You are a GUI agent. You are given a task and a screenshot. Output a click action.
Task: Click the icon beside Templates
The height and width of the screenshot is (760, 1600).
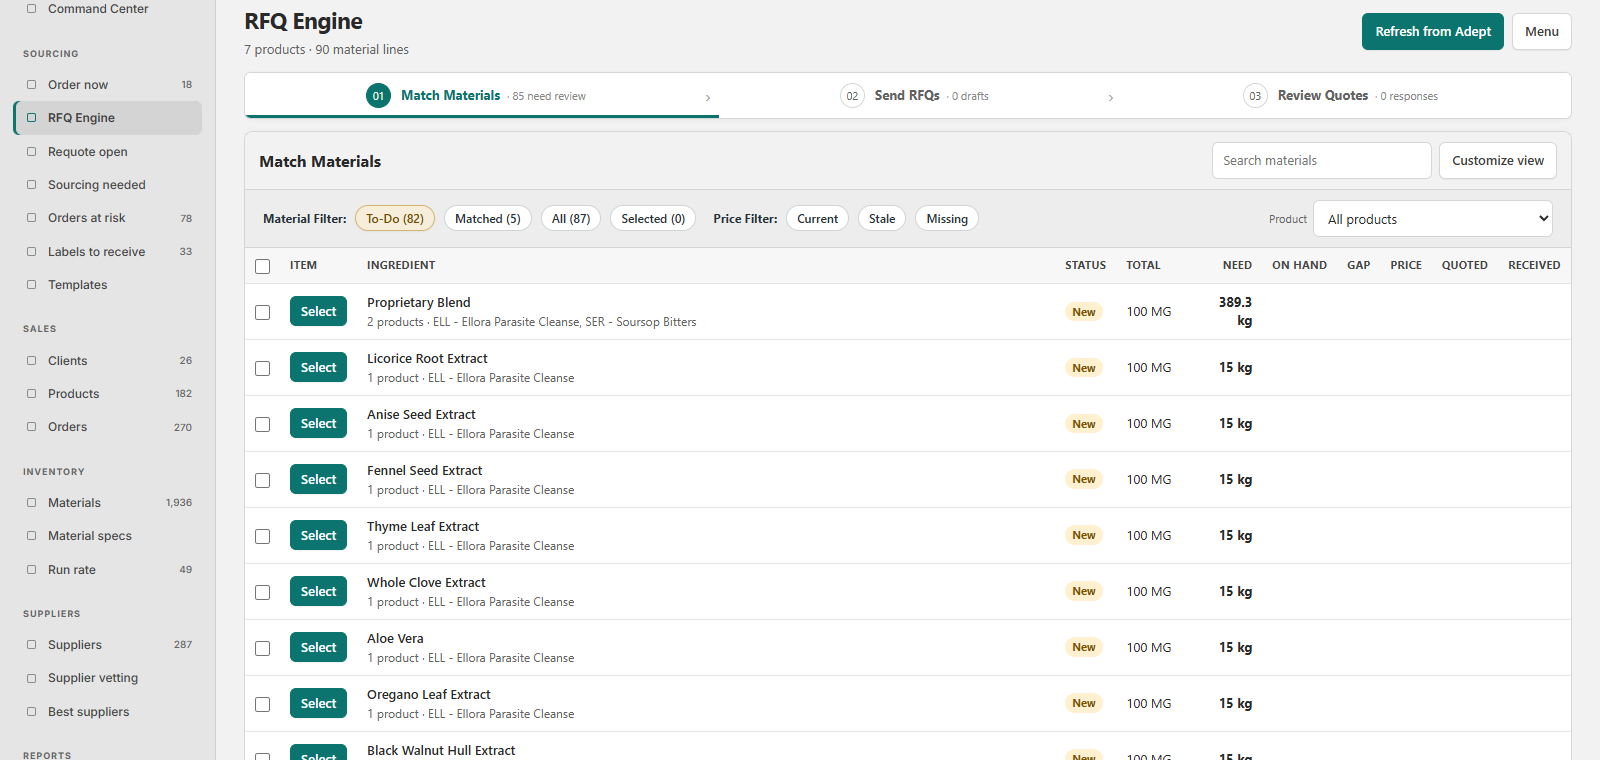point(31,285)
